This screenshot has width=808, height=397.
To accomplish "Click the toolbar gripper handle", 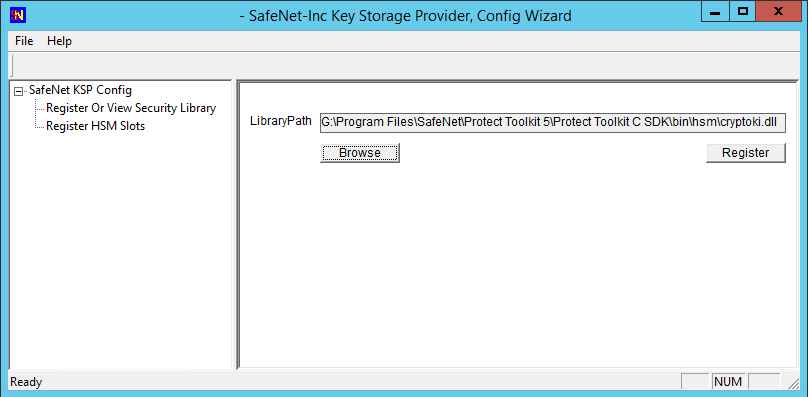I will click(12, 66).
